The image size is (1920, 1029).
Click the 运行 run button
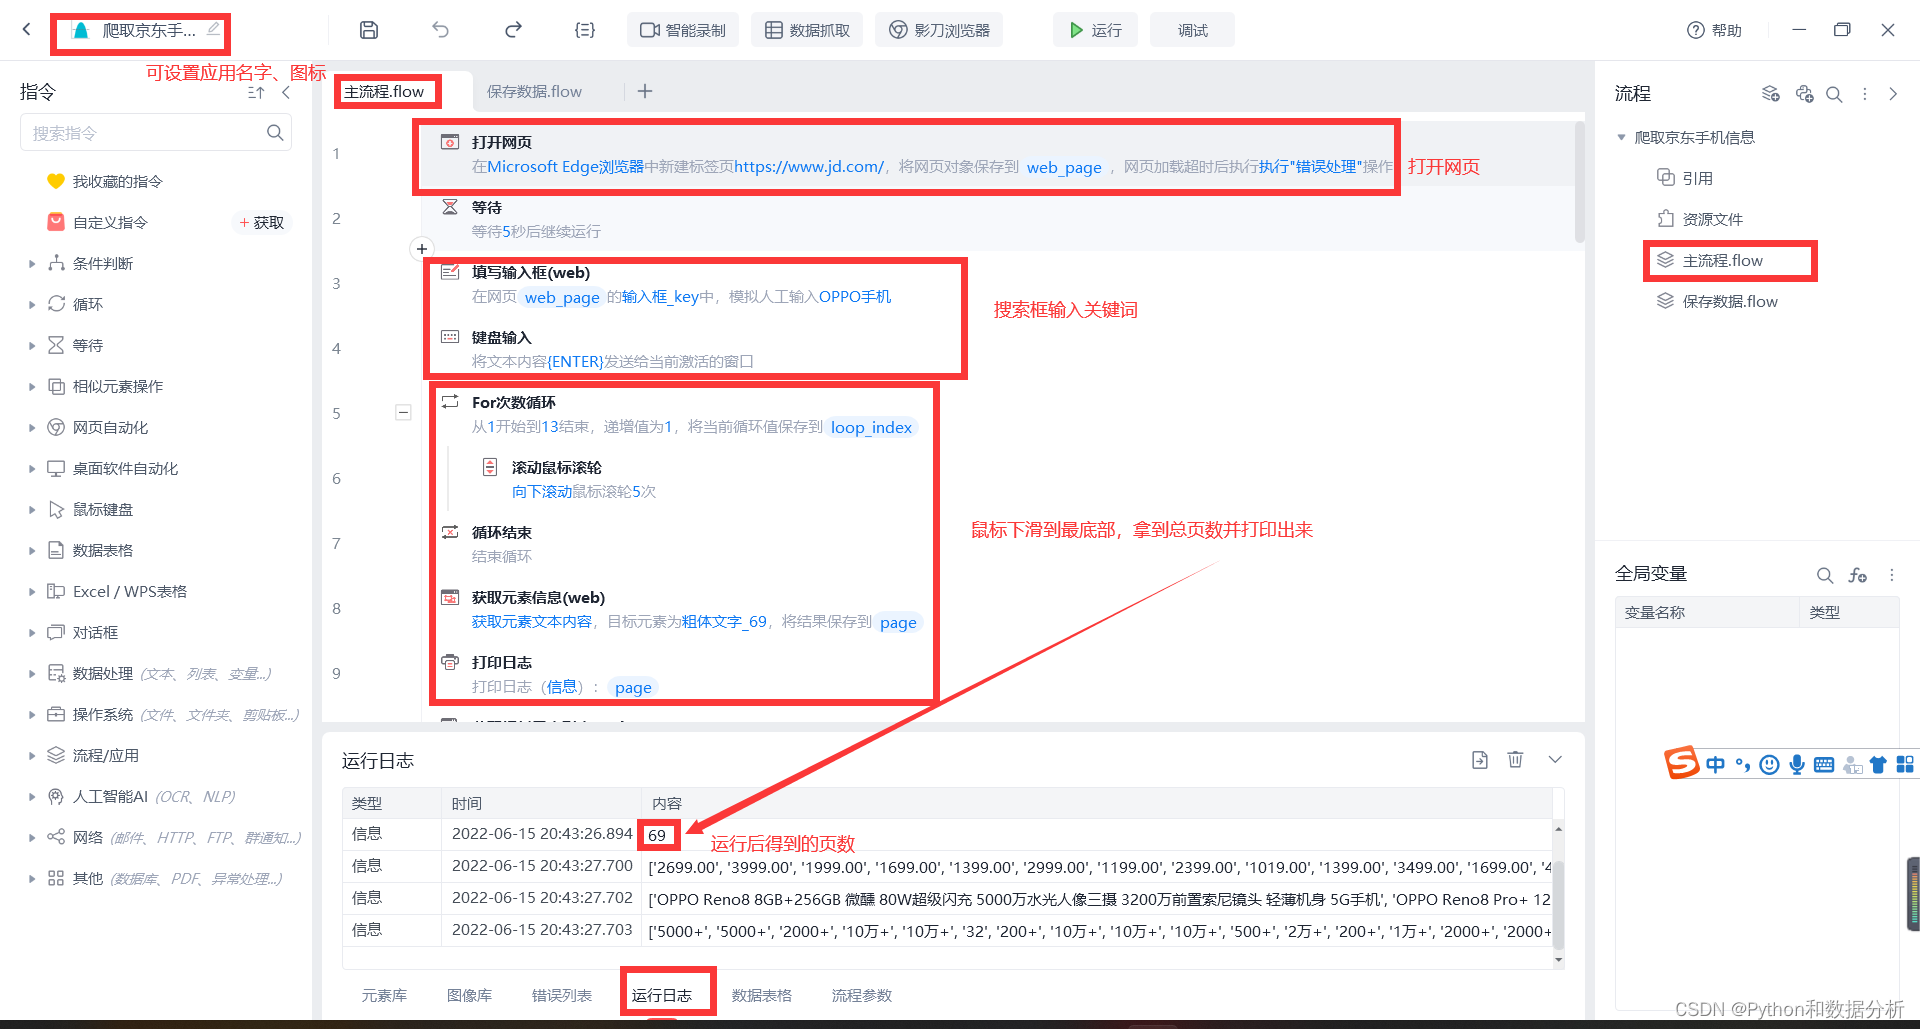(x=1095, y=30)
